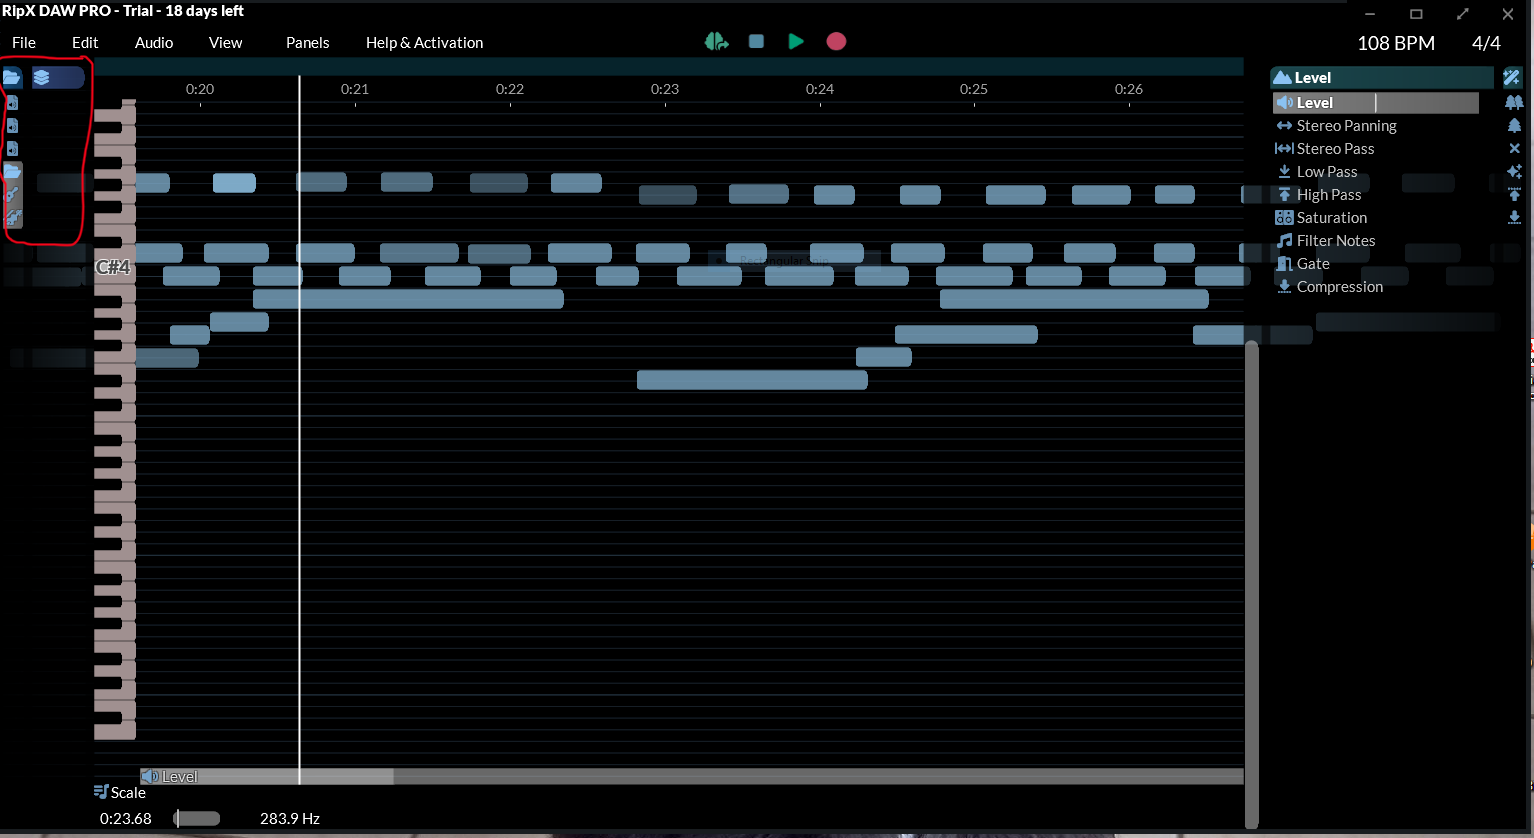Select the violin instrument layer icon
This screenshot has height=838, width=1534.
[13, 218]
